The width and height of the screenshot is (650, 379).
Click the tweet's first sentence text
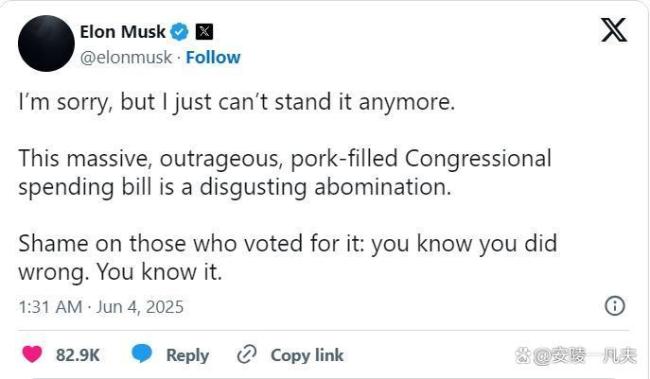tap(237, 102)
